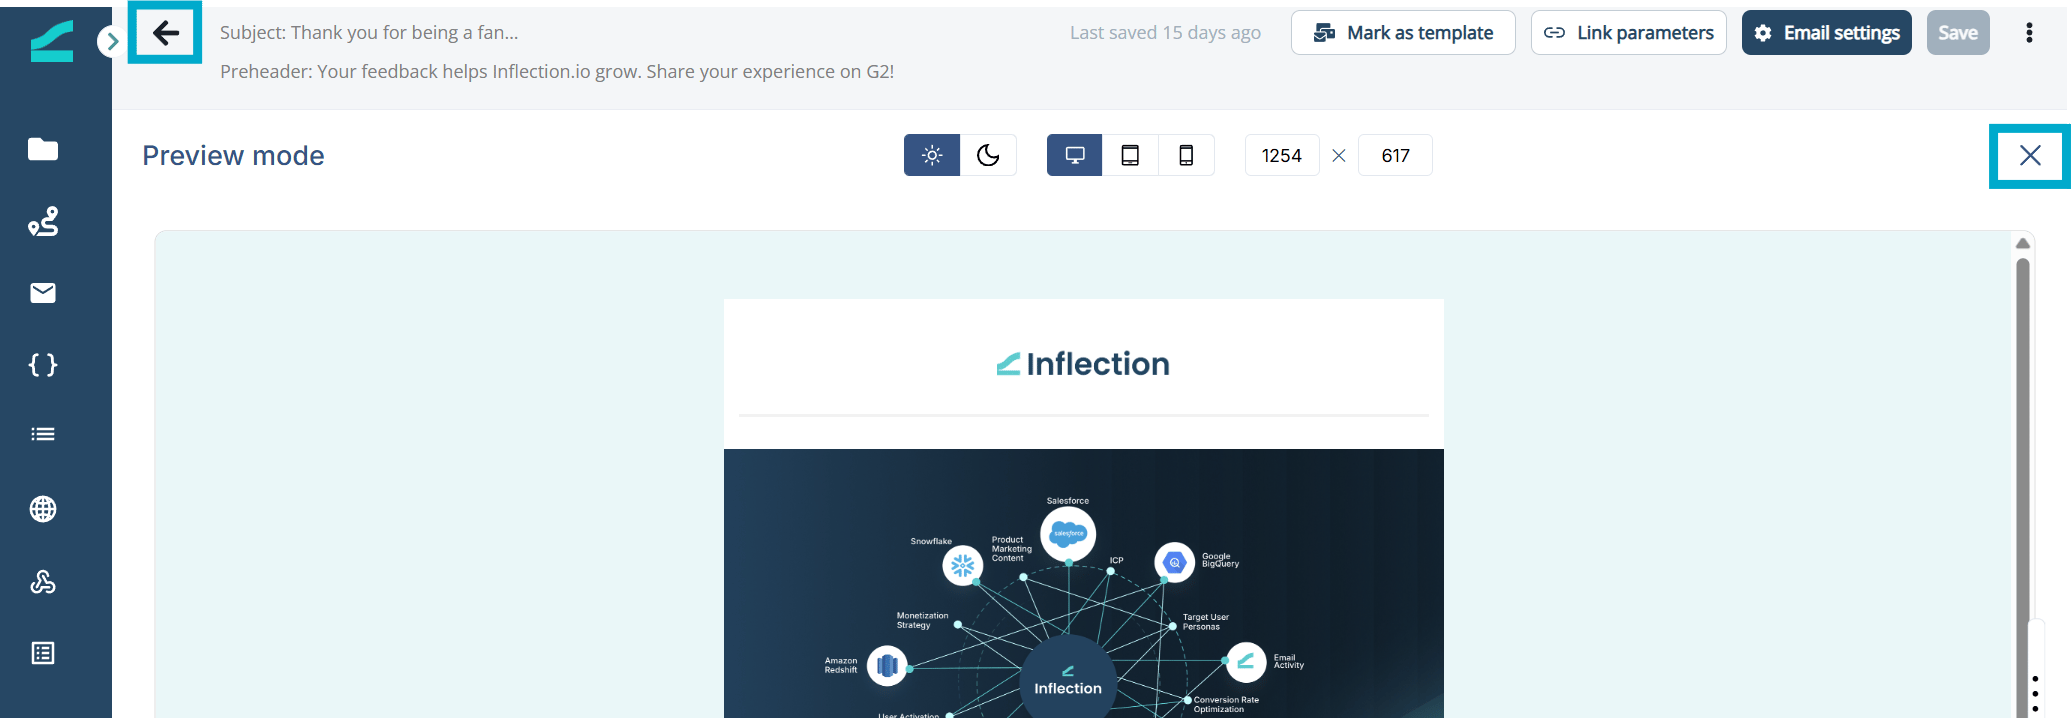Image resolution: width=2072 pixels, height=718 pixels.
Task: Click Last saved 15 days ago text
Action: (x=1165, y=32)
